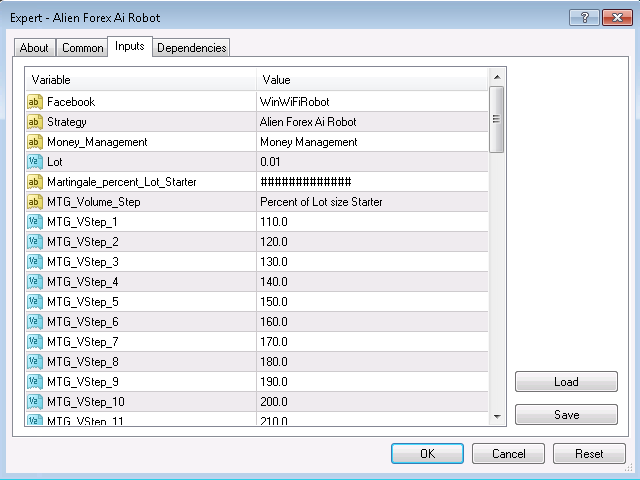Click the numeric icon beside MTG_VStep_5
The height and width of the screenshot is (480, 640).
35,302
